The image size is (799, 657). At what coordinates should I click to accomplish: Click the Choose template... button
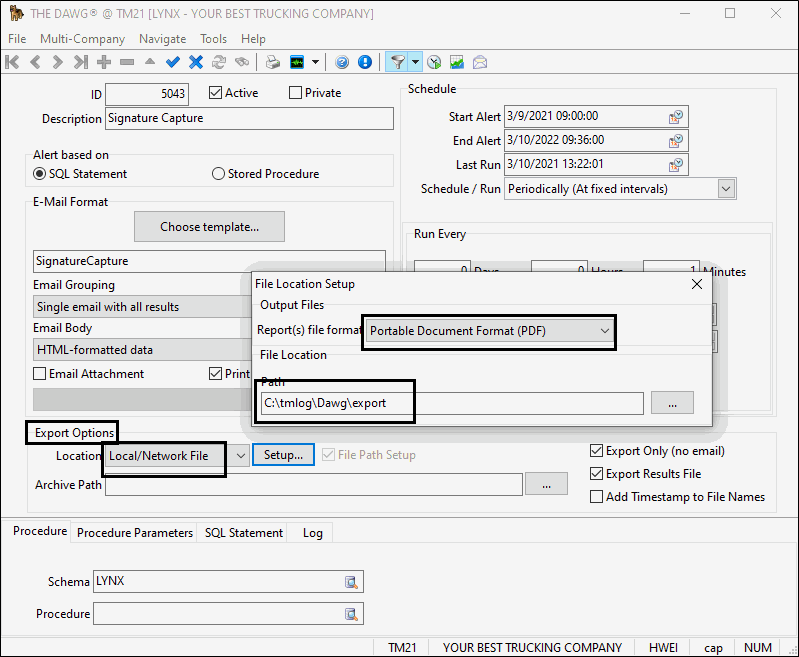(209, 227)
